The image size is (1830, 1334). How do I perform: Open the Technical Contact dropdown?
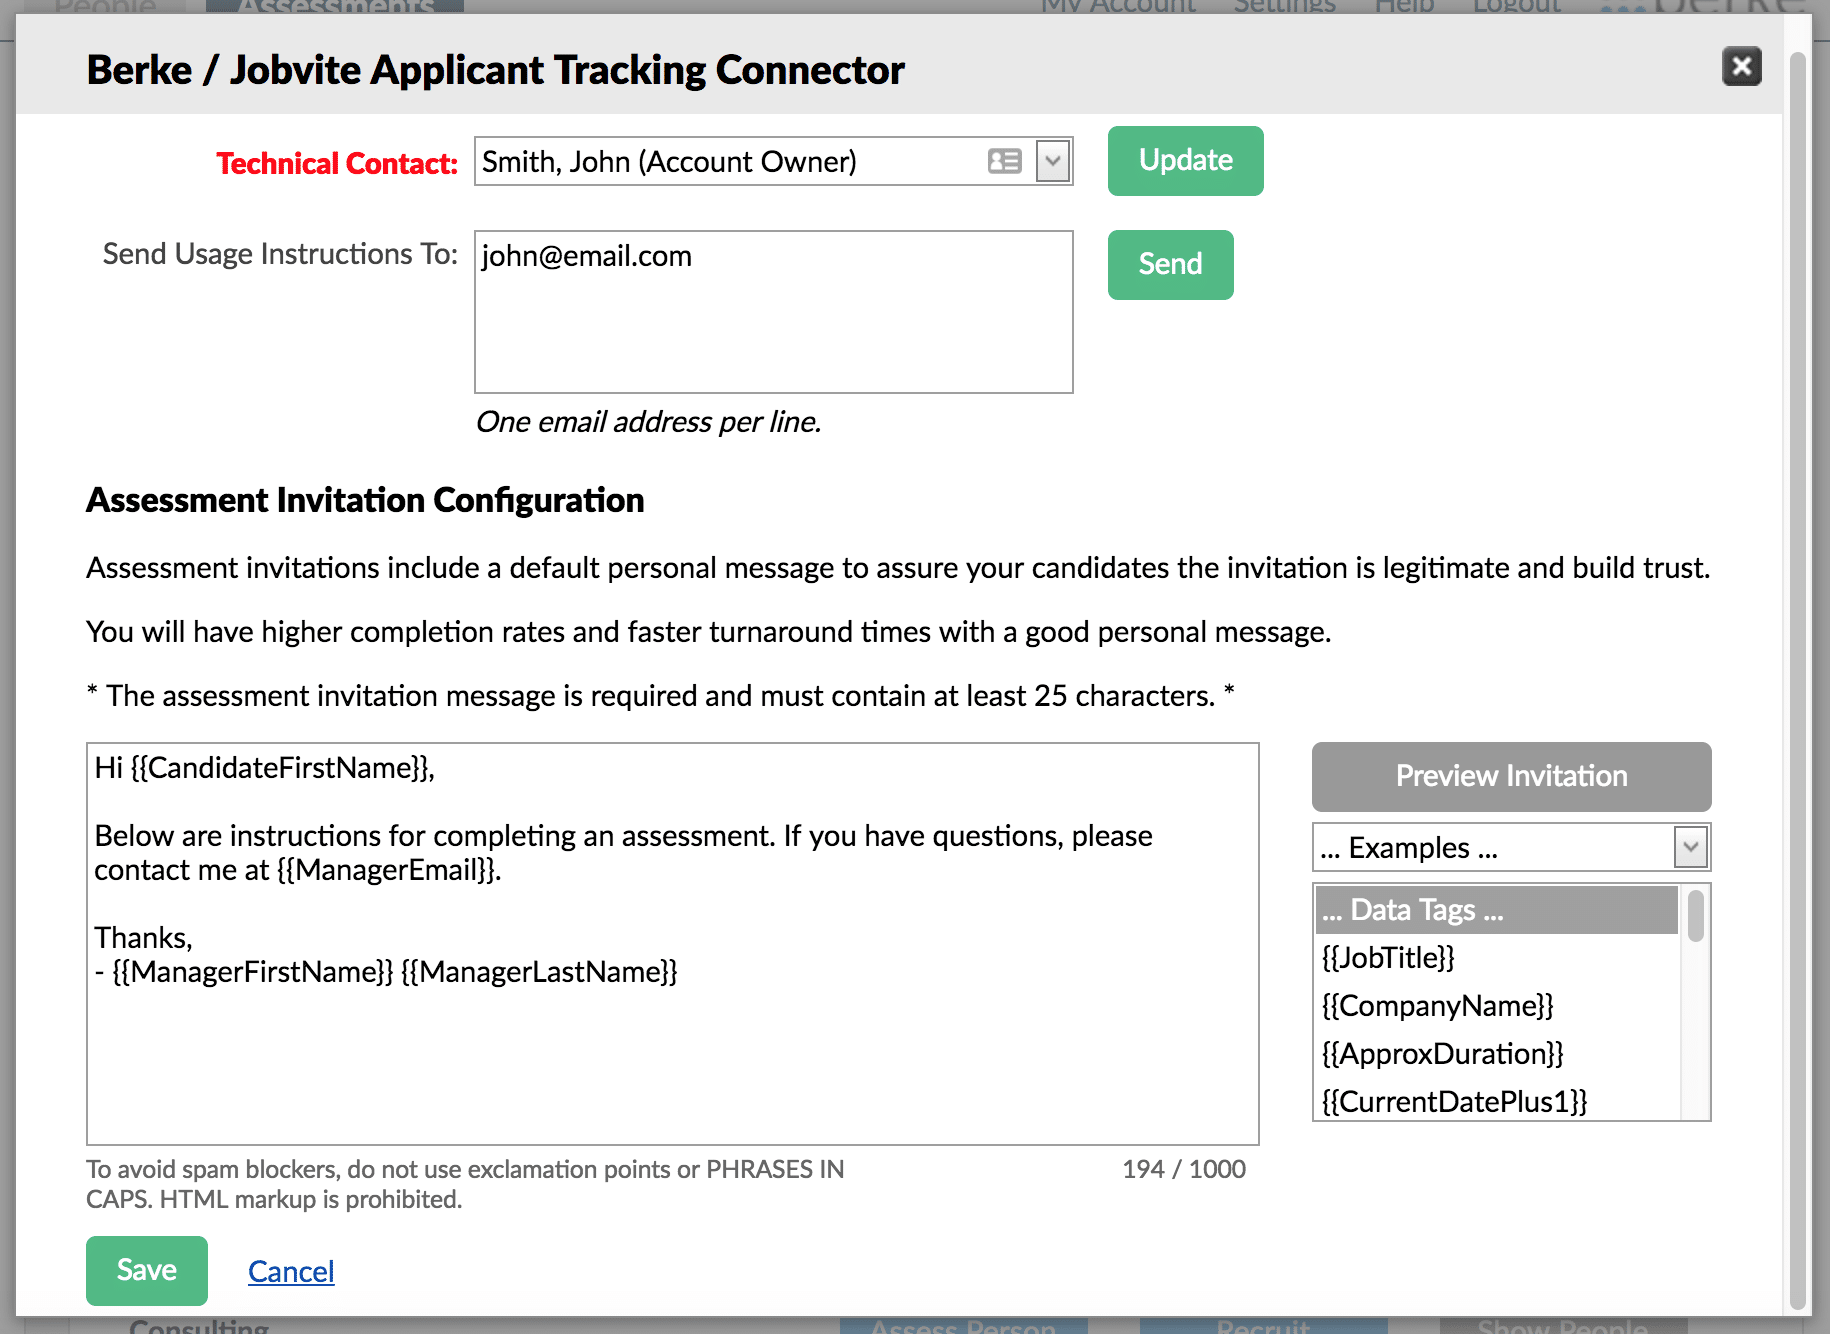(x=1052, y=160)
